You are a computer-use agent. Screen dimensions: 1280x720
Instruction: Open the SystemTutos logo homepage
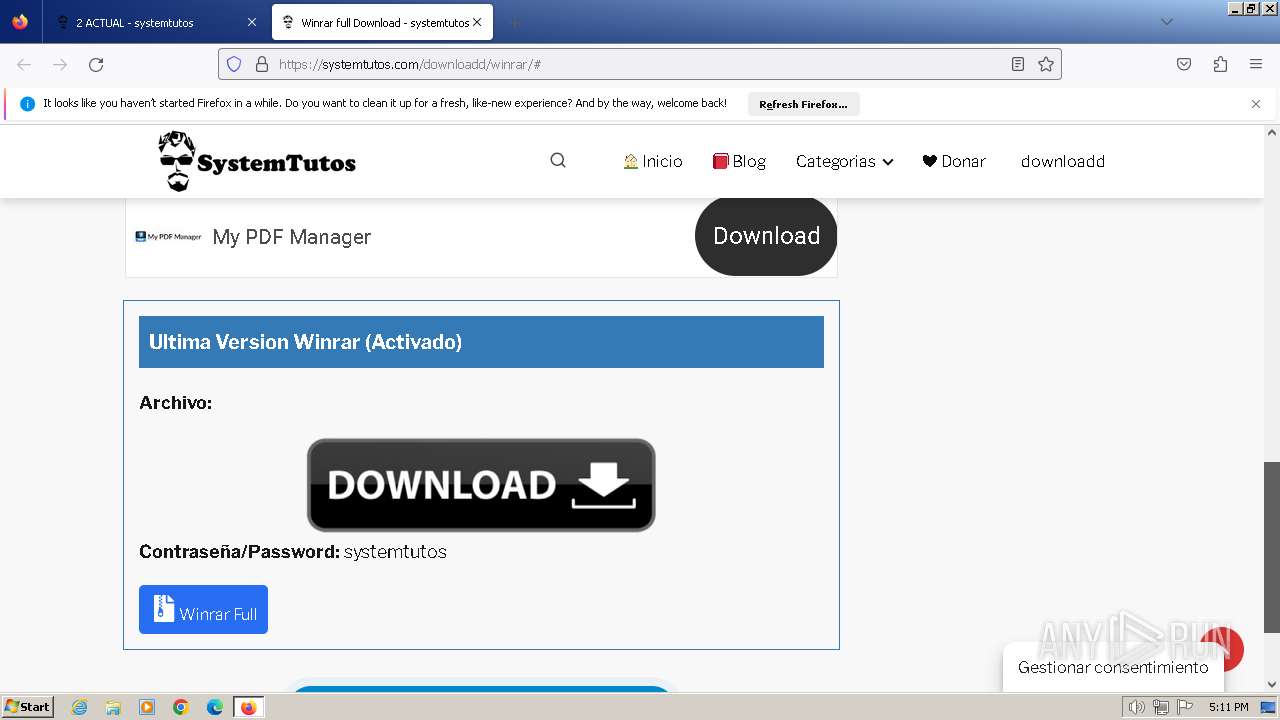tap(257, 161)
